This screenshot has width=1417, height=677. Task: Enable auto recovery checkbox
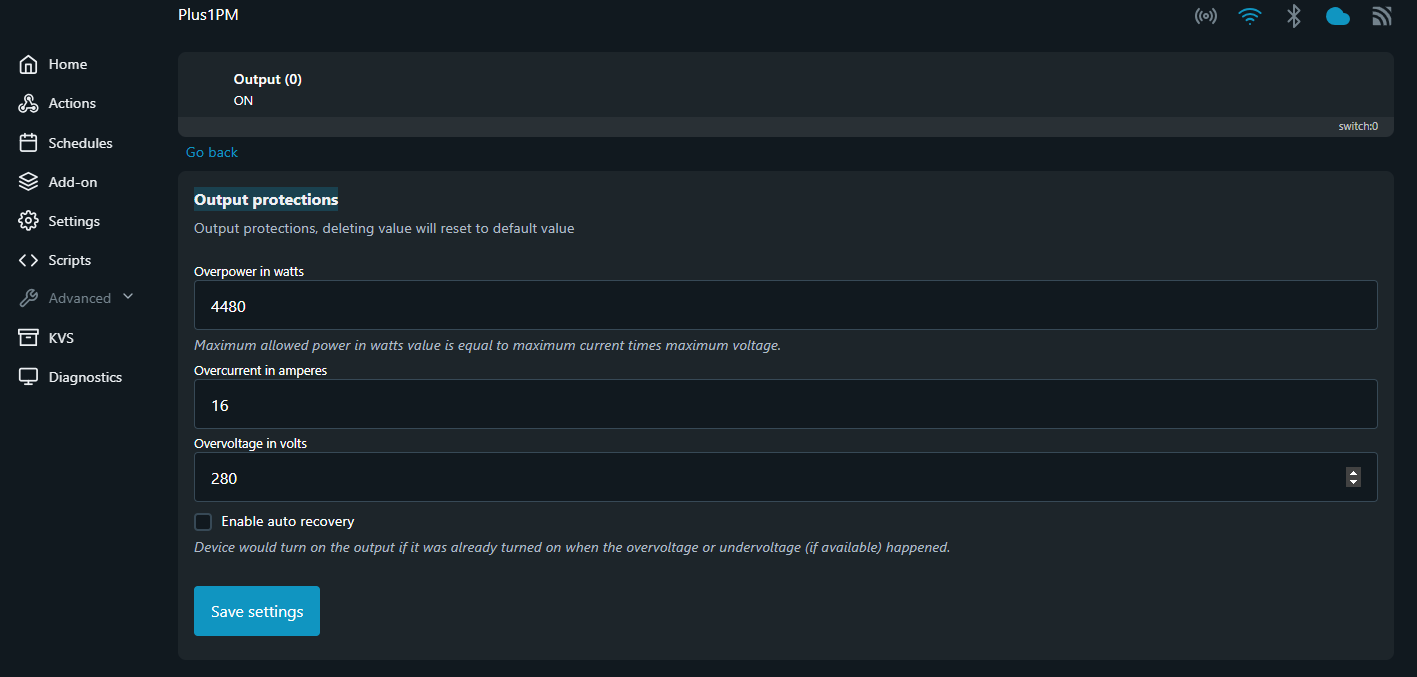tap(203, 521)
